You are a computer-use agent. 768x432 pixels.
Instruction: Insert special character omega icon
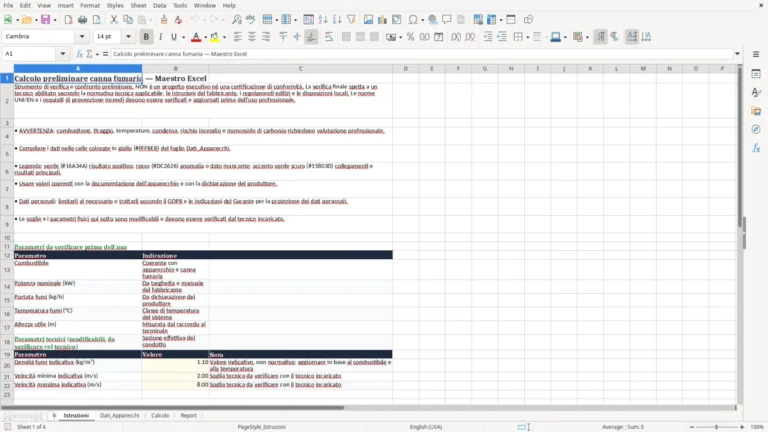point(413,20)
